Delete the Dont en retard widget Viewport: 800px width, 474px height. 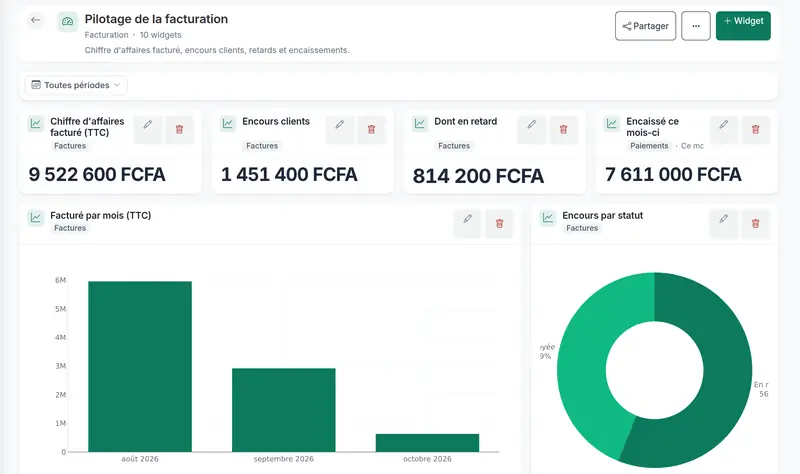[563, 130]
